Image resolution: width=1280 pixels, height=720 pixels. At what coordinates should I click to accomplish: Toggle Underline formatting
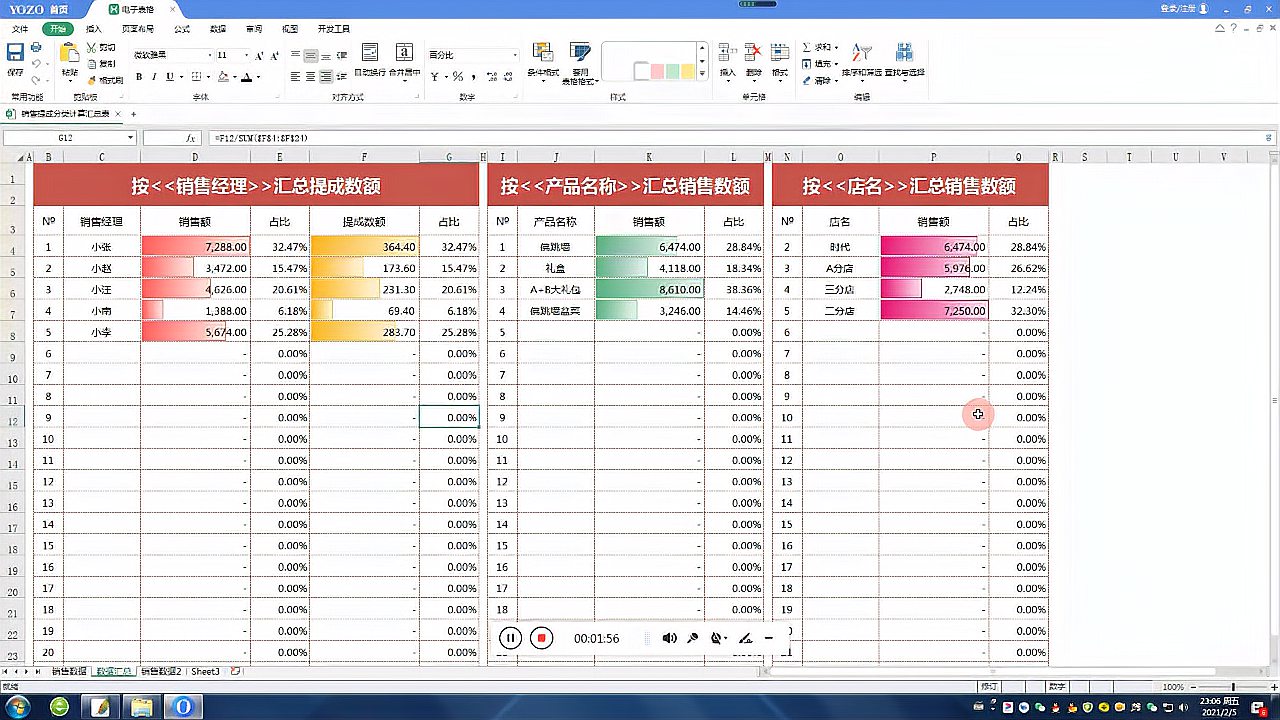[169, 77]
